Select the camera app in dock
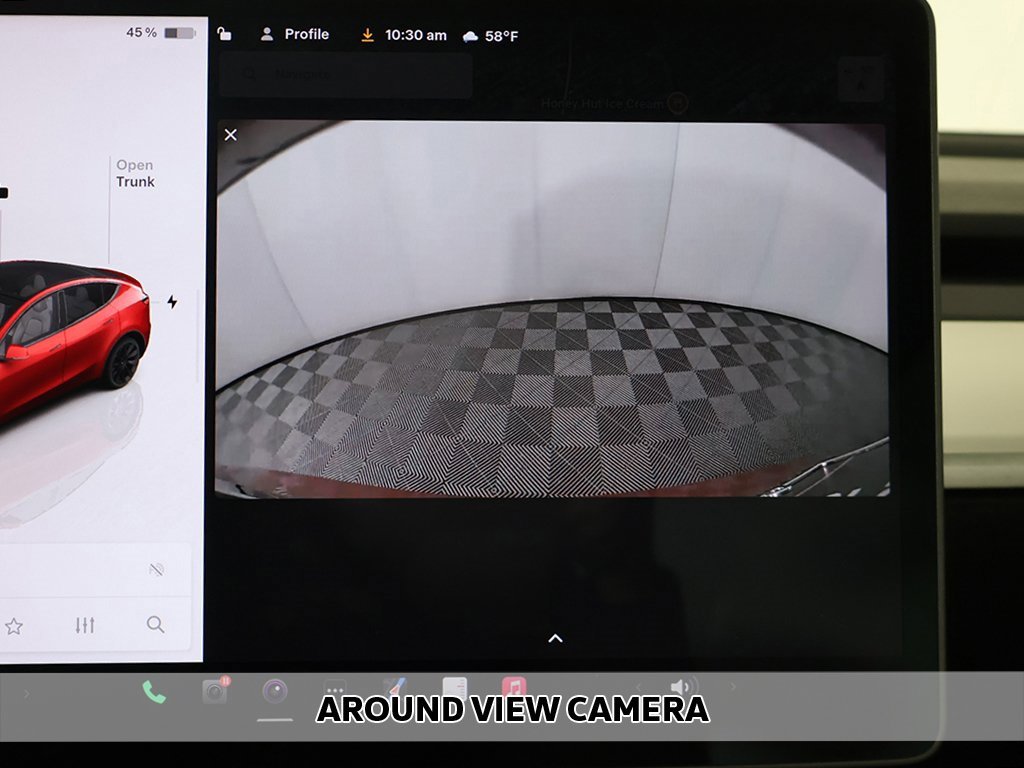This screenshot has width=1024, height=768. (x=275, y=690)
